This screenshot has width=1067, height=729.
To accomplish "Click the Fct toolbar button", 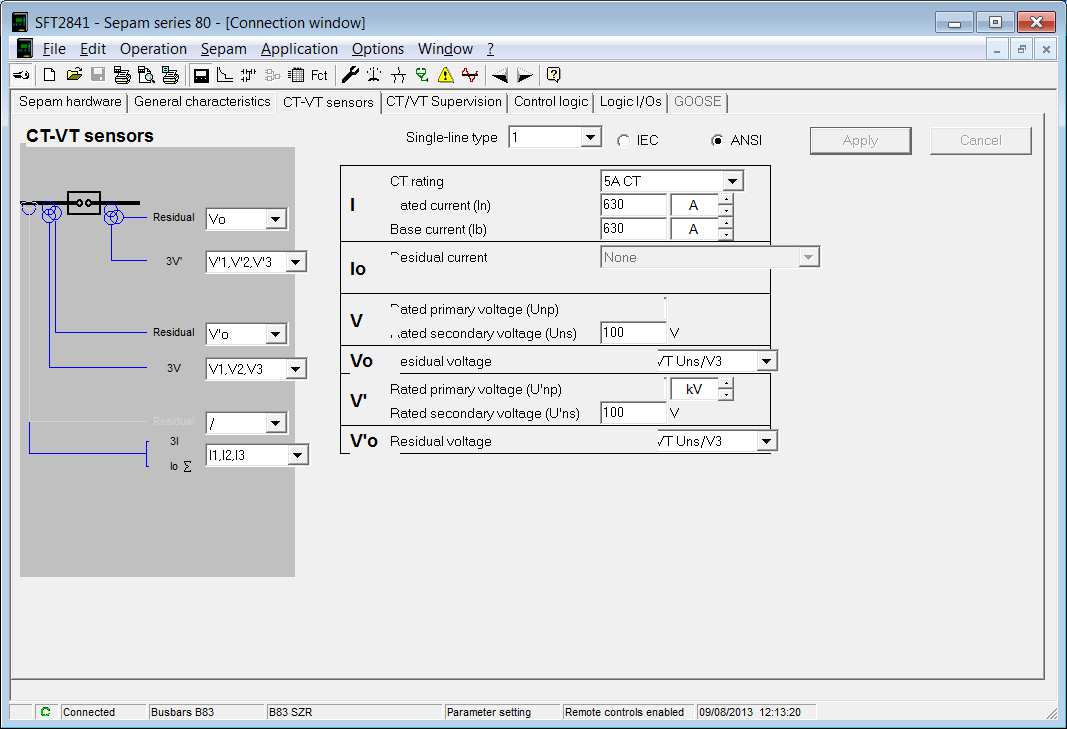I will tap(318, 75).
